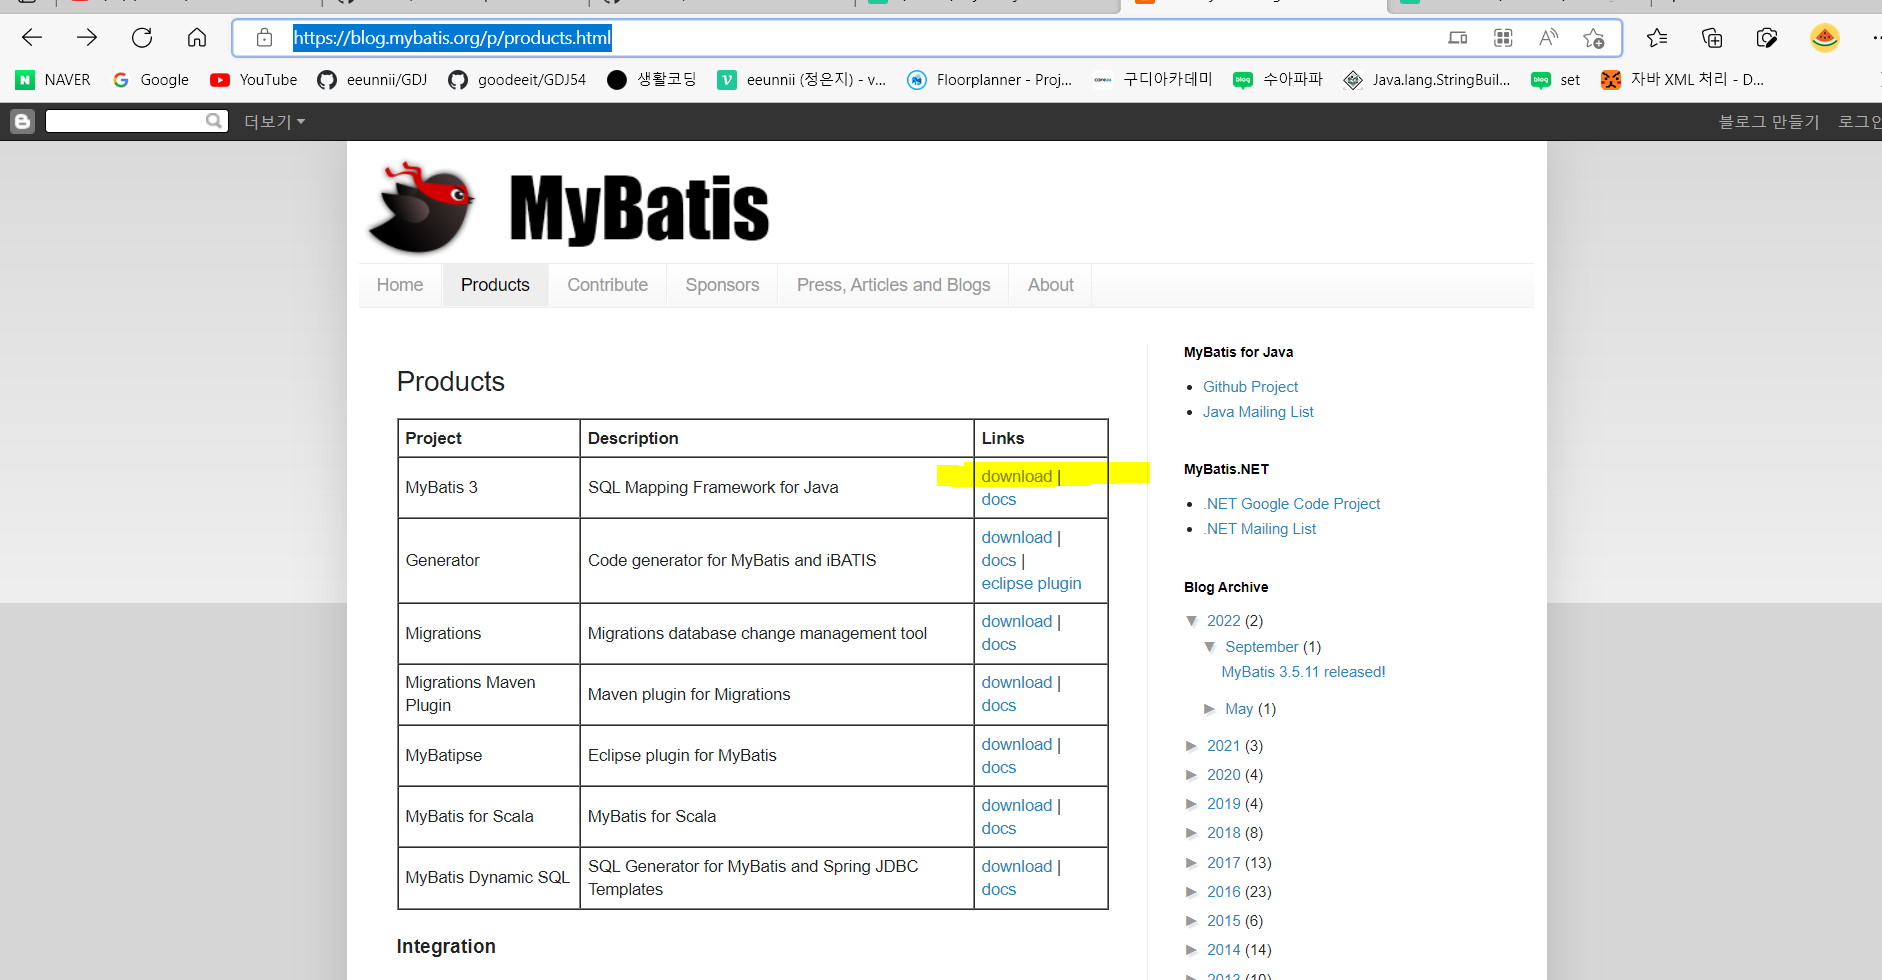The height and width of the screenshot is (980, 1882).
Task: Add this page to favorites via star icon
Action: (1594, 37)
